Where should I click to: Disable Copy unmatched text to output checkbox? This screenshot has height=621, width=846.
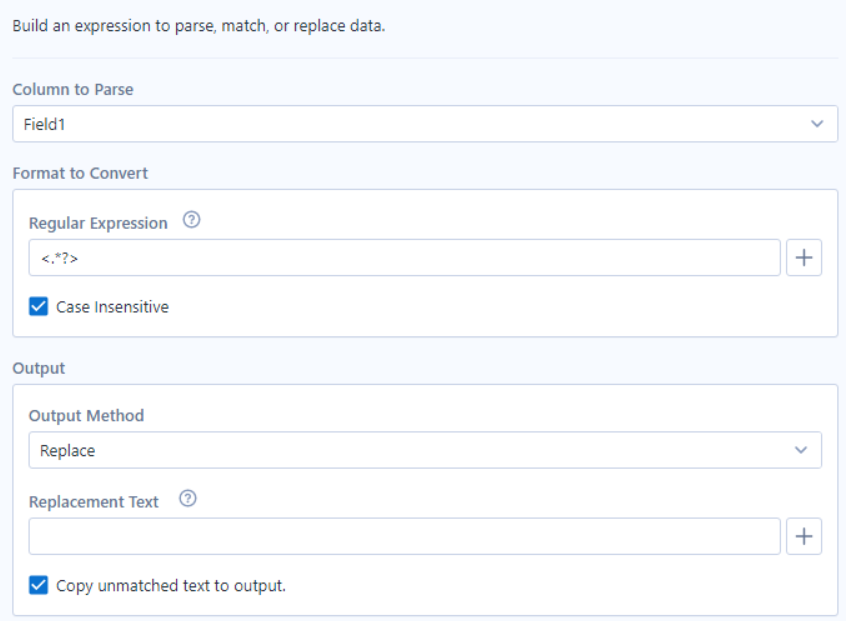[39, 585]
